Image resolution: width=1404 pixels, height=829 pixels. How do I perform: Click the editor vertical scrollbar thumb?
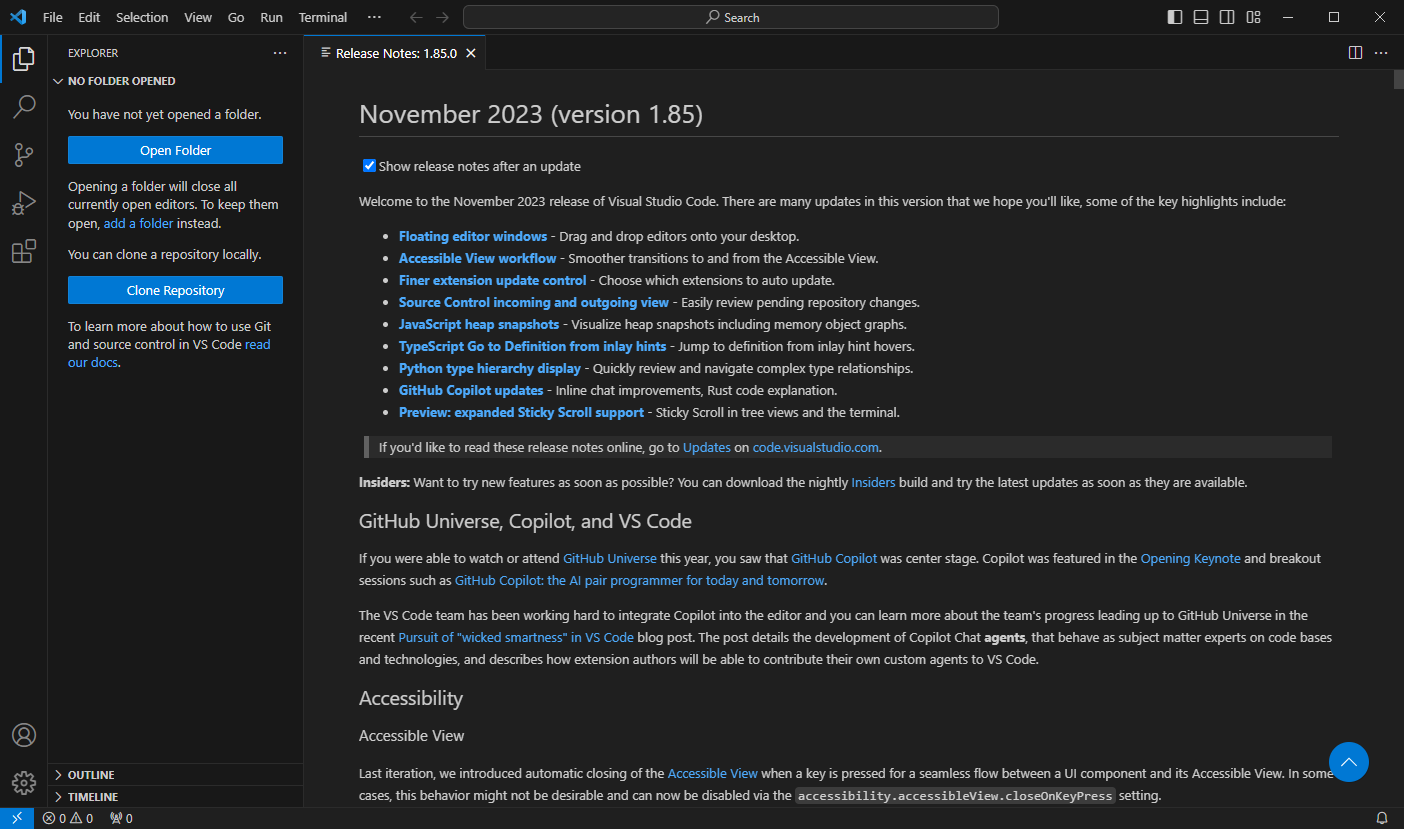click(1397, 80)
